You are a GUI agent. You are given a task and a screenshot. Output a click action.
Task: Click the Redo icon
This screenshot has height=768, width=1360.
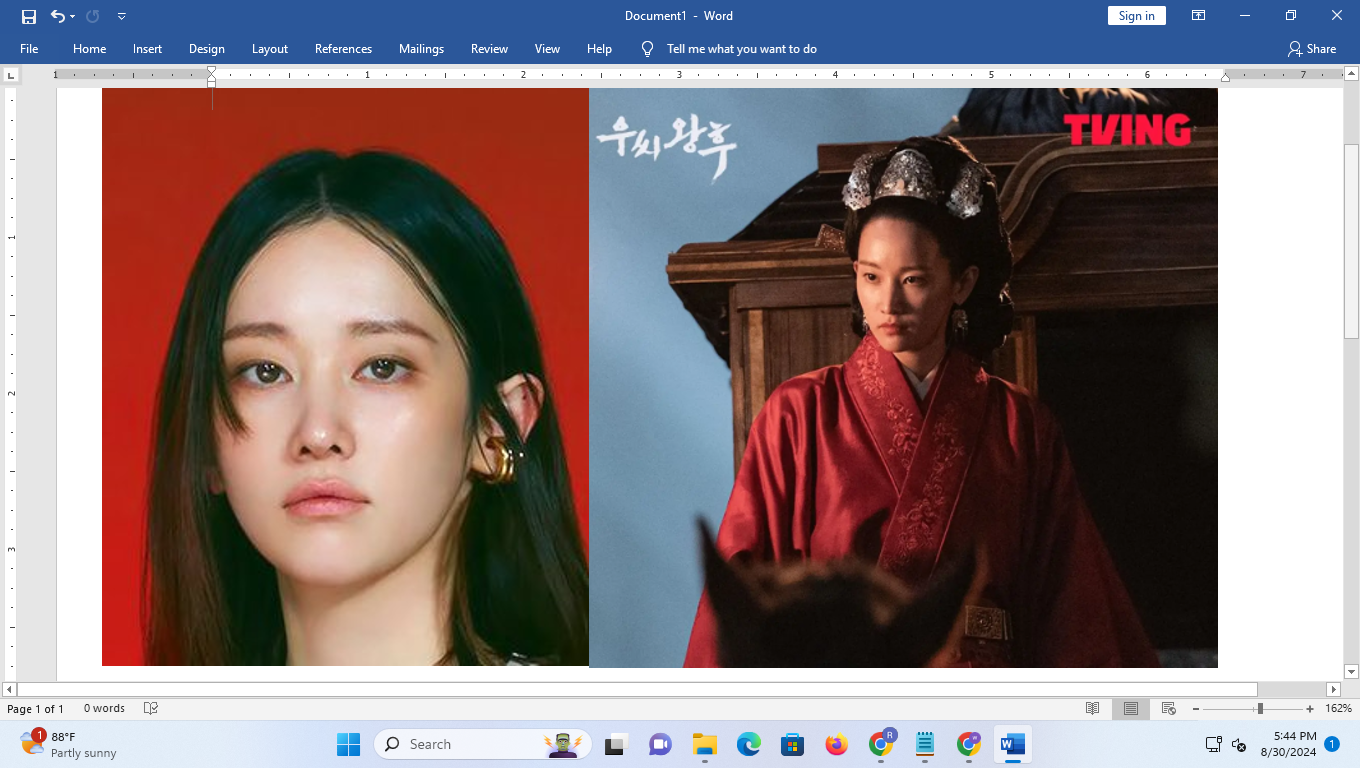[x=93, y=16]
